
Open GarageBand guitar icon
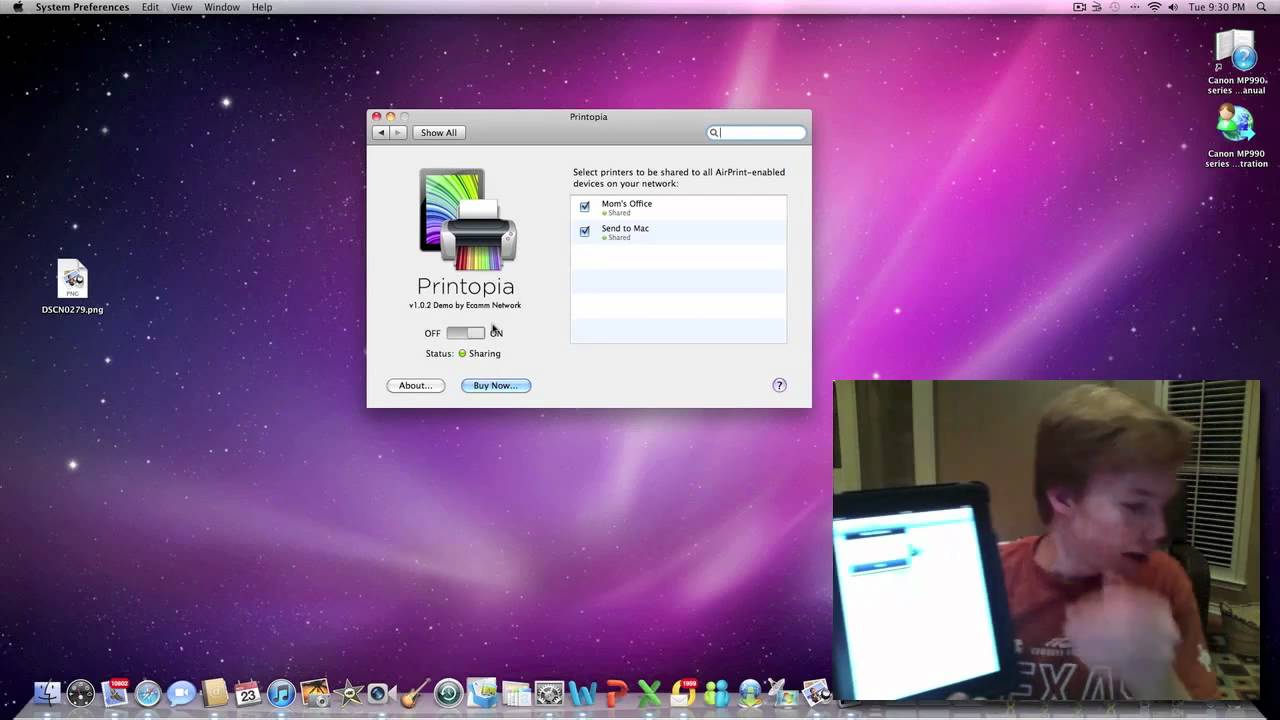415,692
